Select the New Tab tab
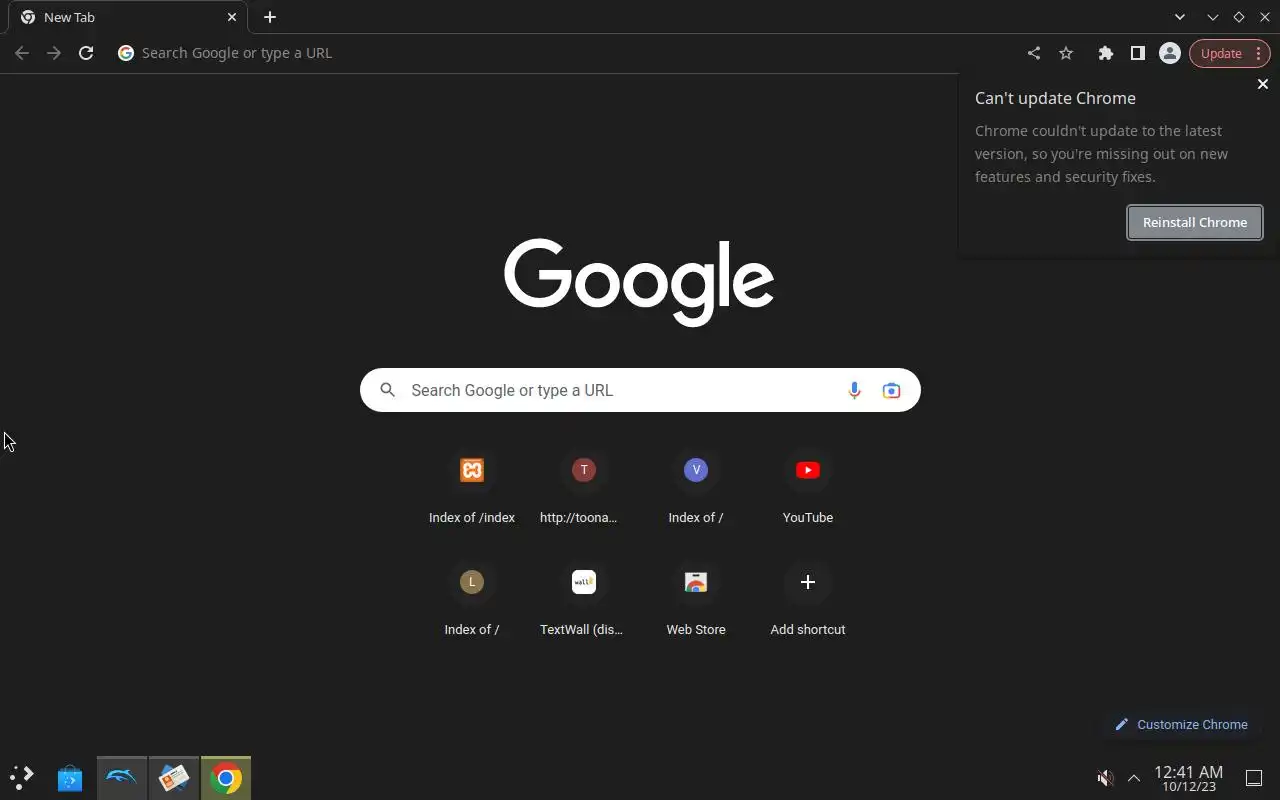Image resolution: width=1280 pixels, height=800 pixels. click(128, 17)
